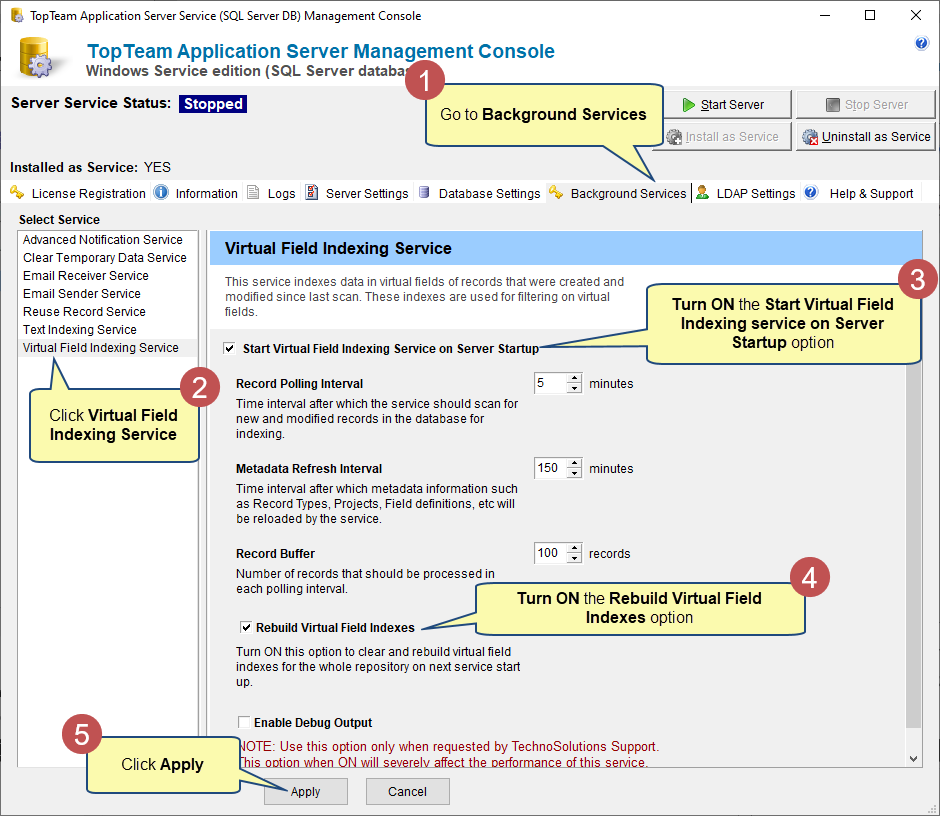The width and height of the screenshot is (940, 816).
Task: Click the Apply button
Action: click(x=306, y=791)
